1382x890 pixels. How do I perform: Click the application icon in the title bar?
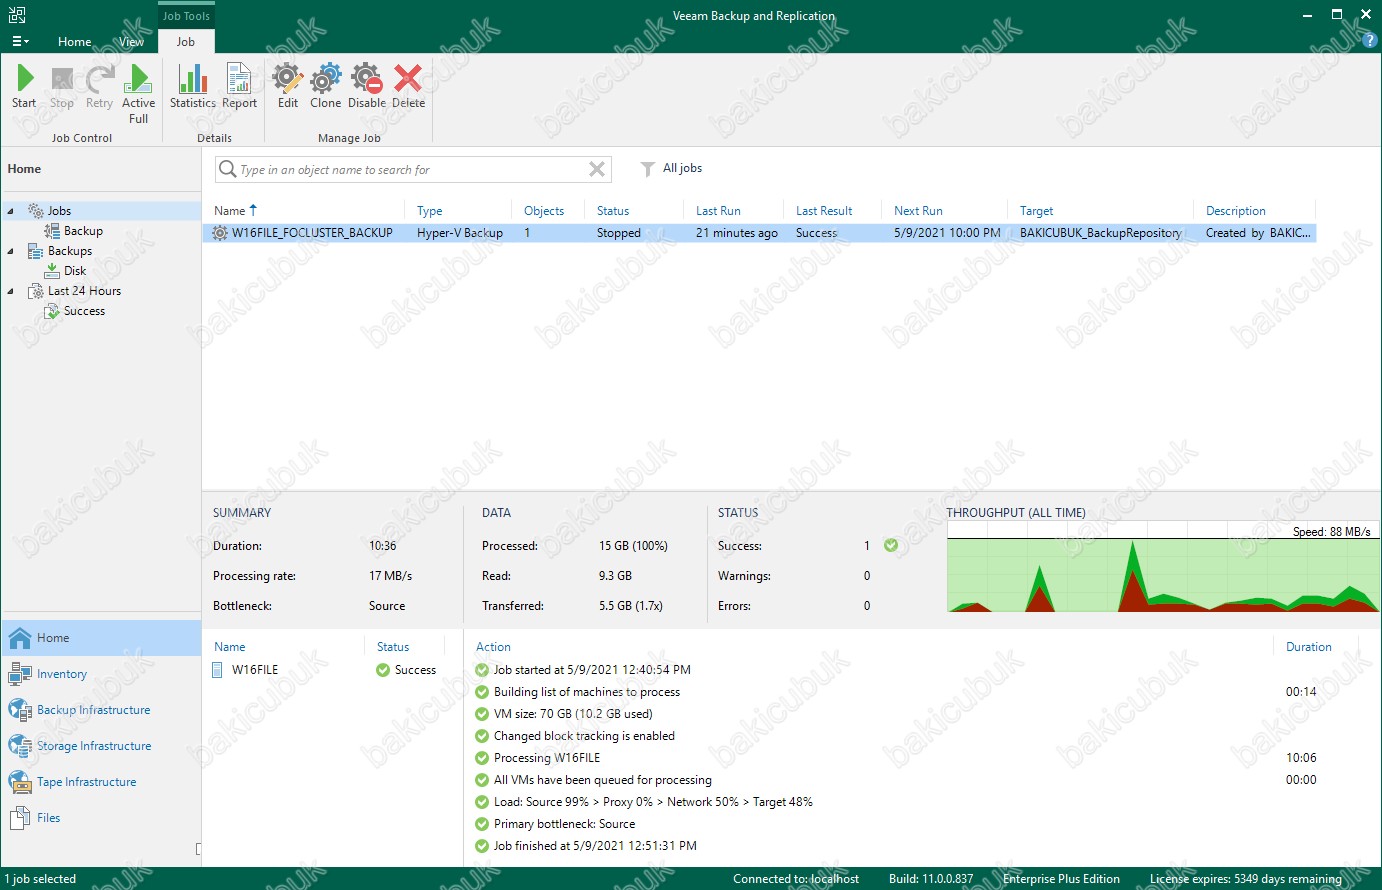16,14
